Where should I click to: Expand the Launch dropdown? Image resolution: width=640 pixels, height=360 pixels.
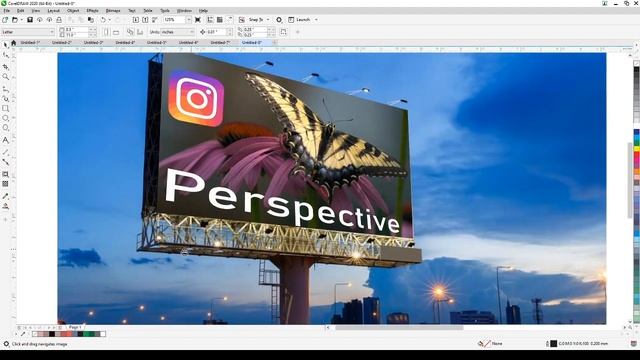pyautogui.click(x=316, y=20)
